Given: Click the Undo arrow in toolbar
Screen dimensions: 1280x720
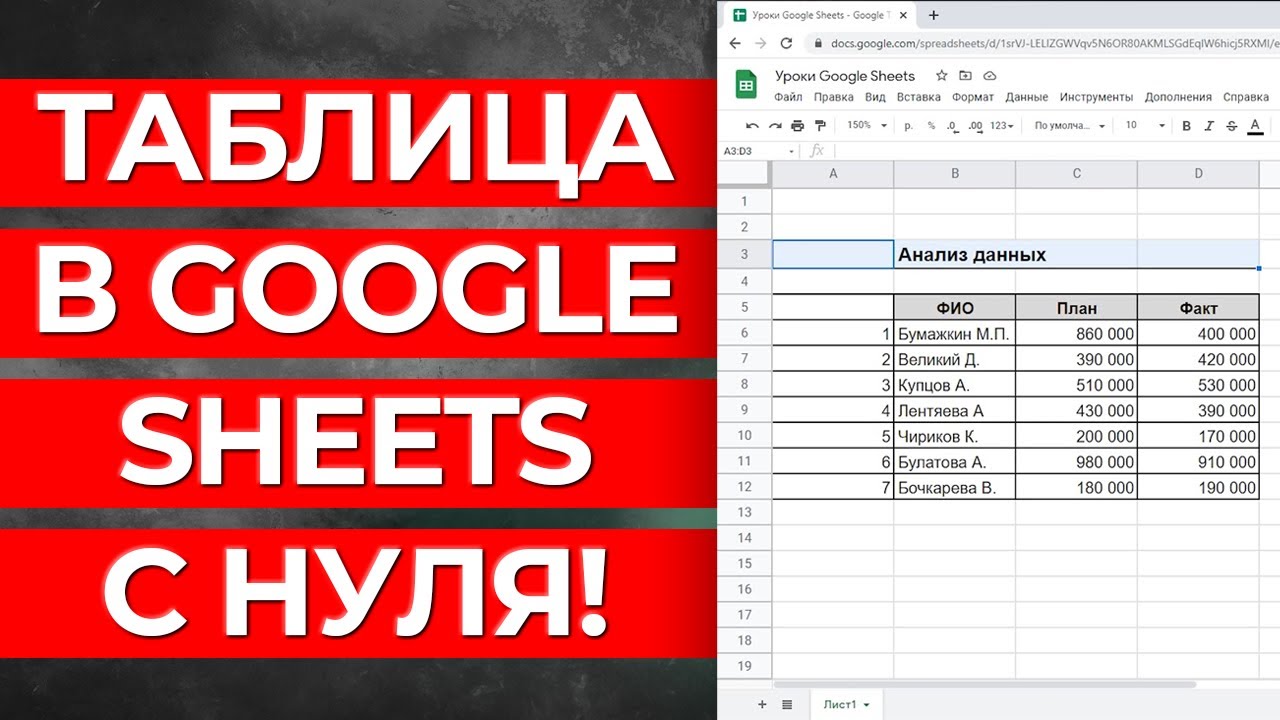Looking at the screenshot, I should pyautogui.click(x=752, y=126).
